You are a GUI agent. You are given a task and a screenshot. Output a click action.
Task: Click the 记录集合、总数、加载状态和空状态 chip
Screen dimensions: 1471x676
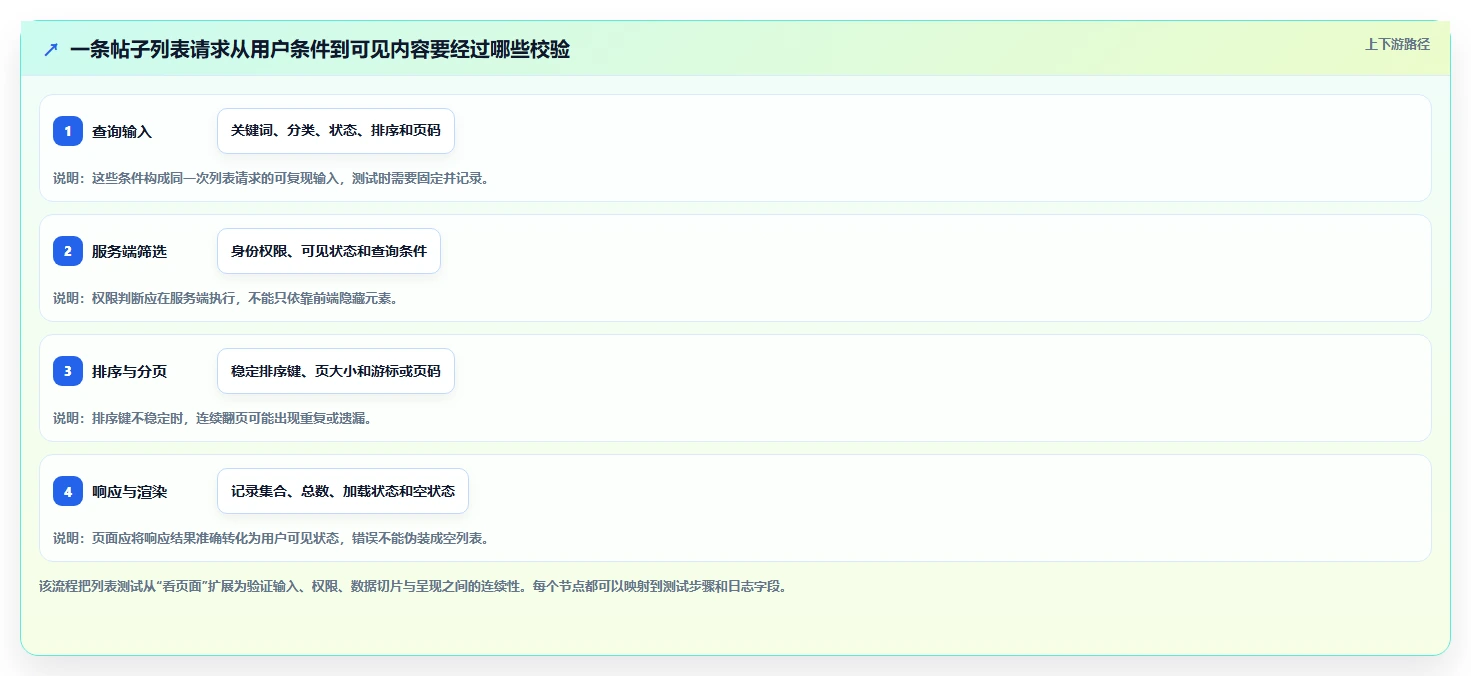[343, 491]
